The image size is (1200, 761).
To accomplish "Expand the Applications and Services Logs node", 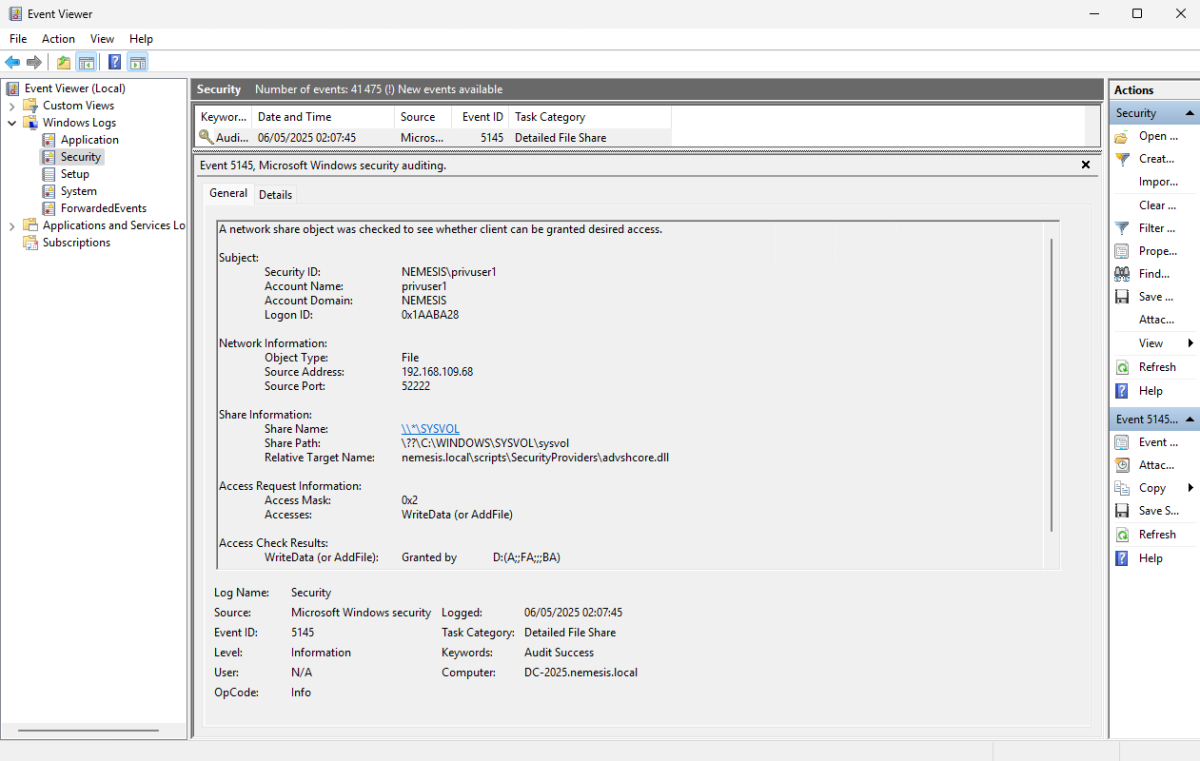I will point(10,225).
